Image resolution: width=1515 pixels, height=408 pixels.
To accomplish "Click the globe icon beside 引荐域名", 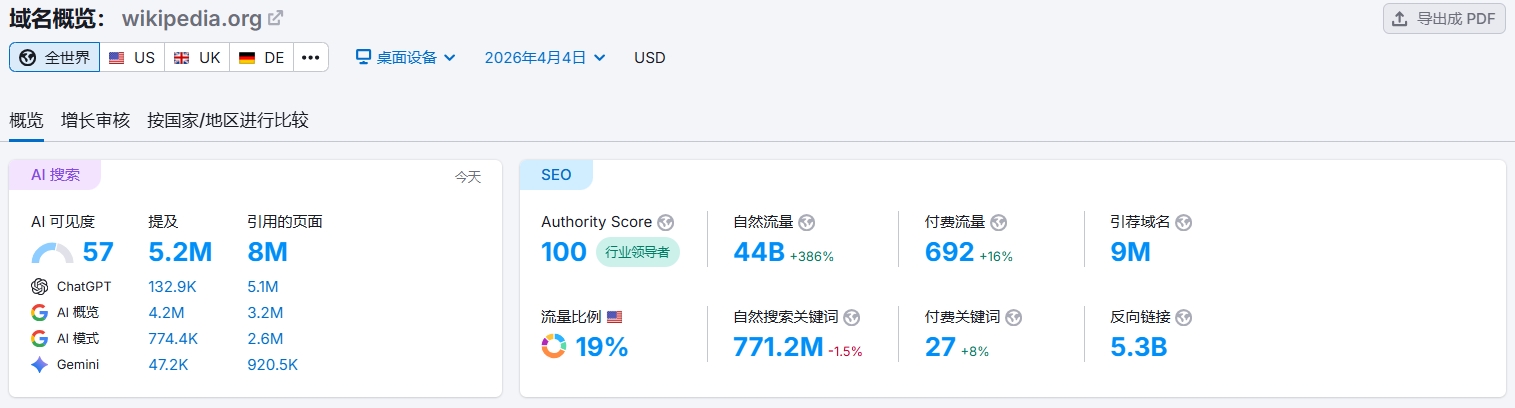I will click(x=1184, y=222).
